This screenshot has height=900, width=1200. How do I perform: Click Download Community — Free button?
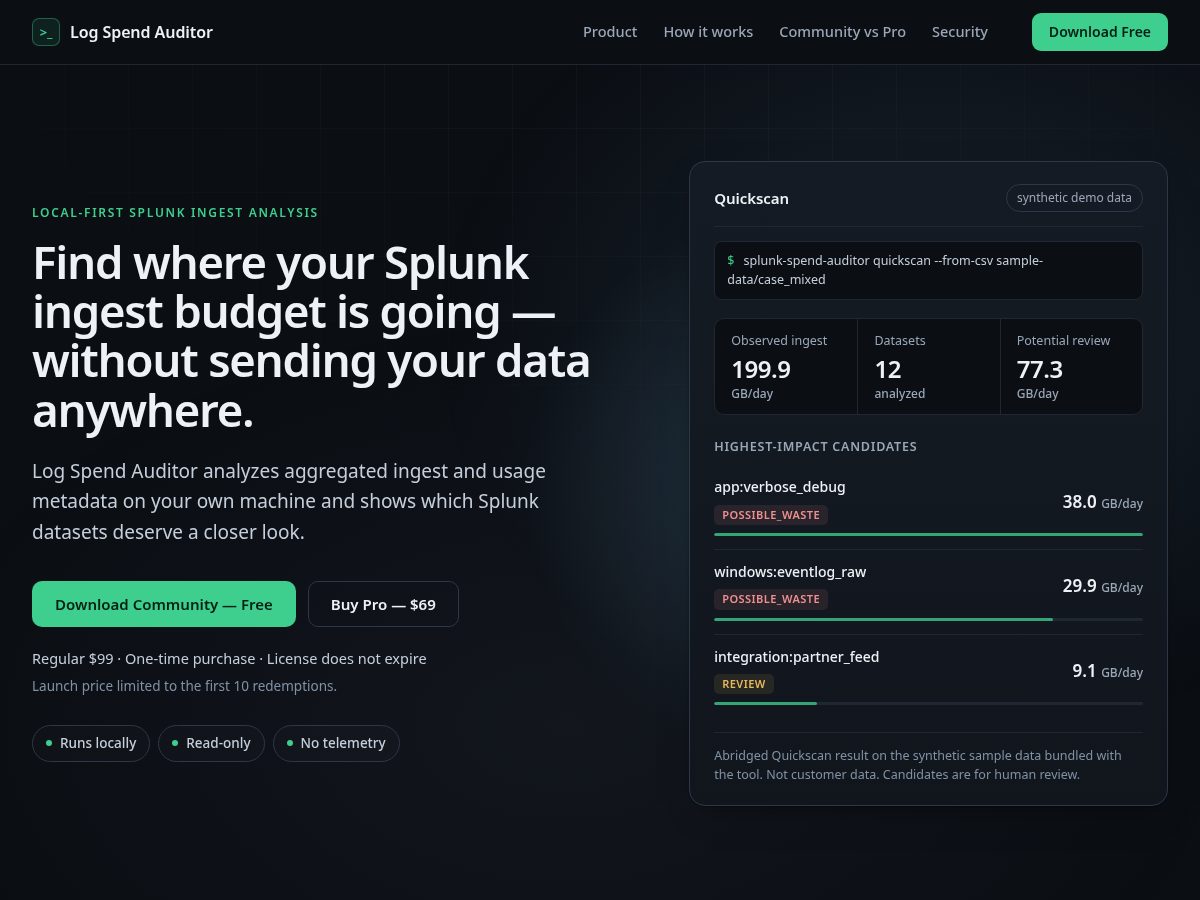pos(164,604)
